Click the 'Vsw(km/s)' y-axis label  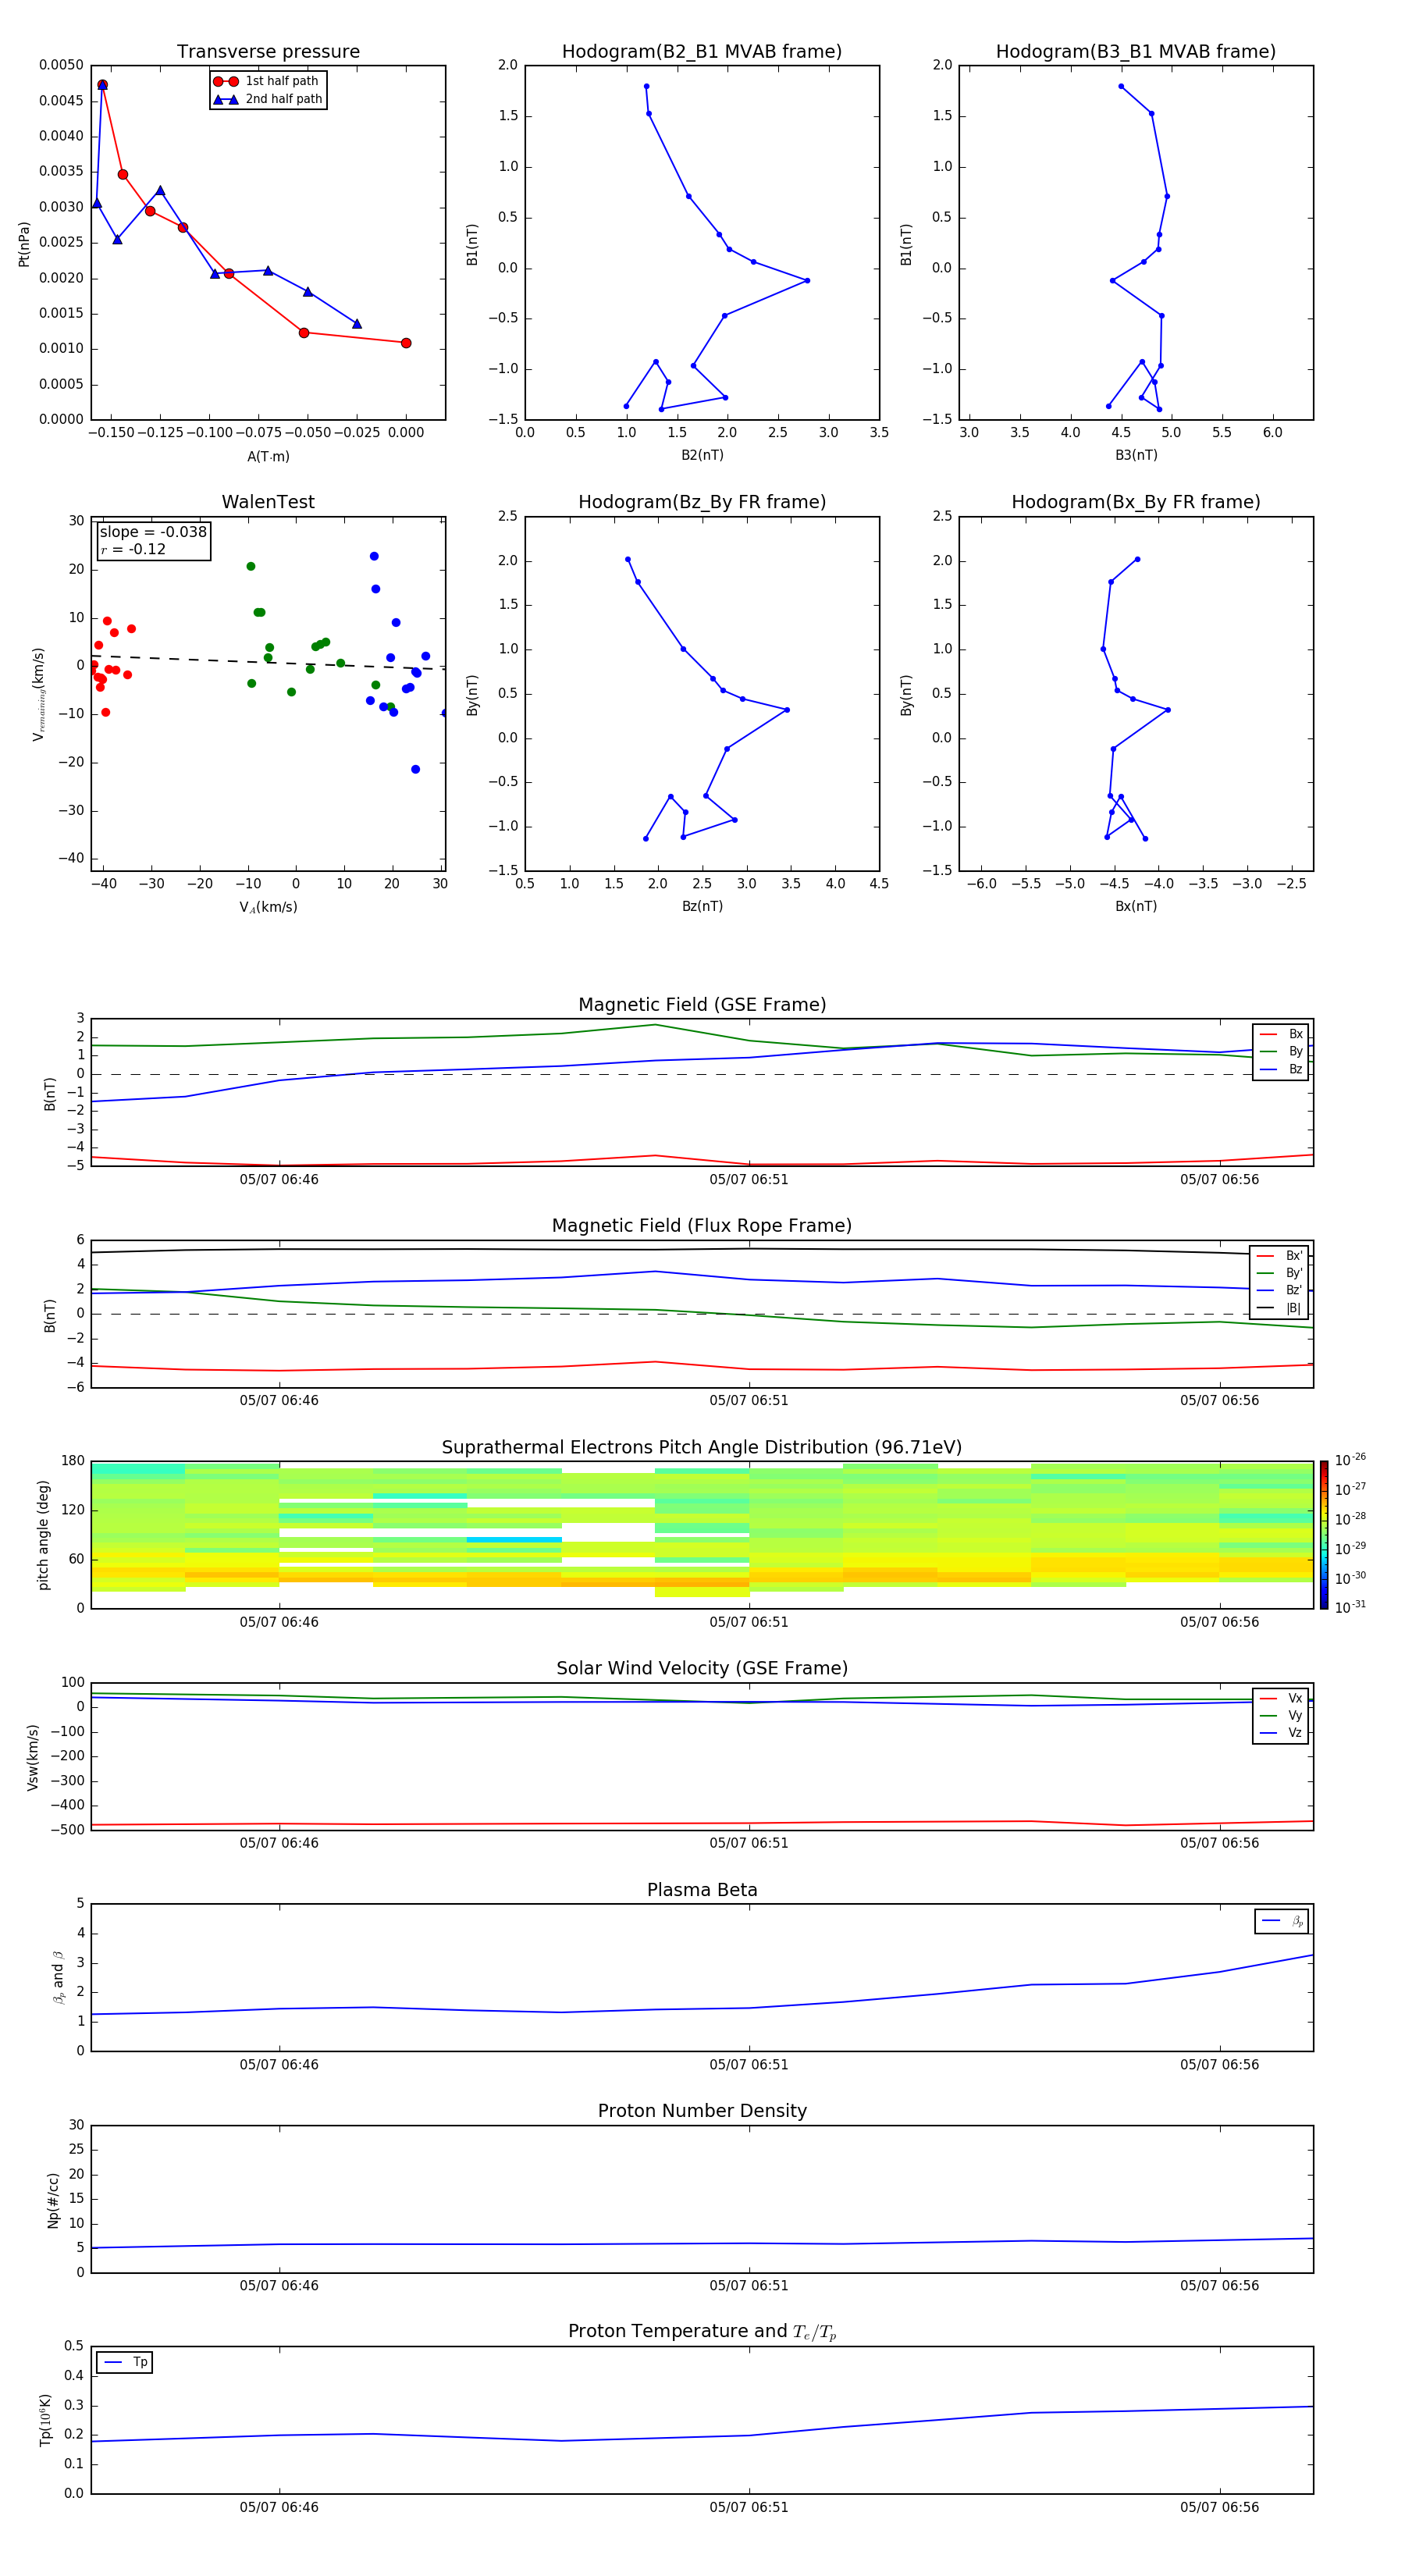(x=32, y=1757)
